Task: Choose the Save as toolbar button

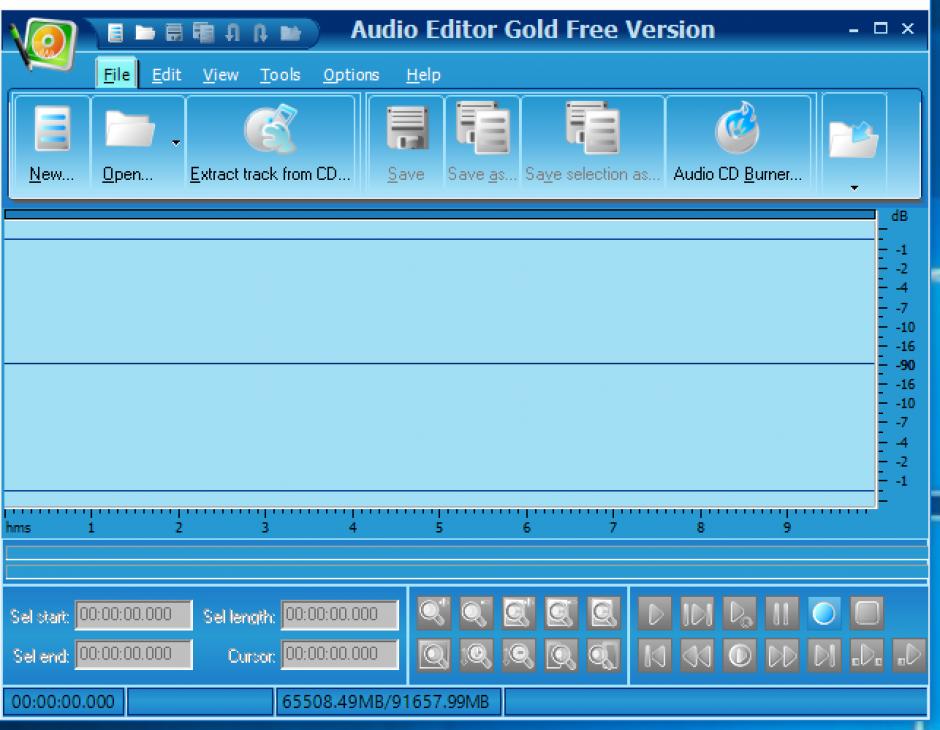Action: point(482,143)
